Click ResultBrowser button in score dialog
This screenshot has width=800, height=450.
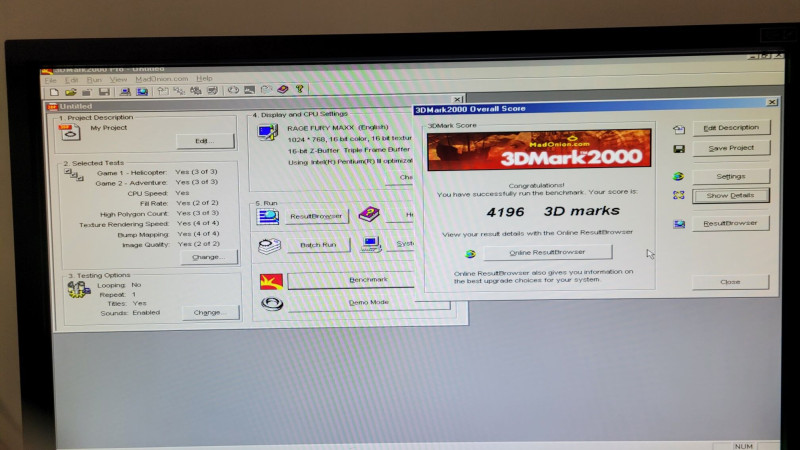pyautogui.click(x=731, y=223)
